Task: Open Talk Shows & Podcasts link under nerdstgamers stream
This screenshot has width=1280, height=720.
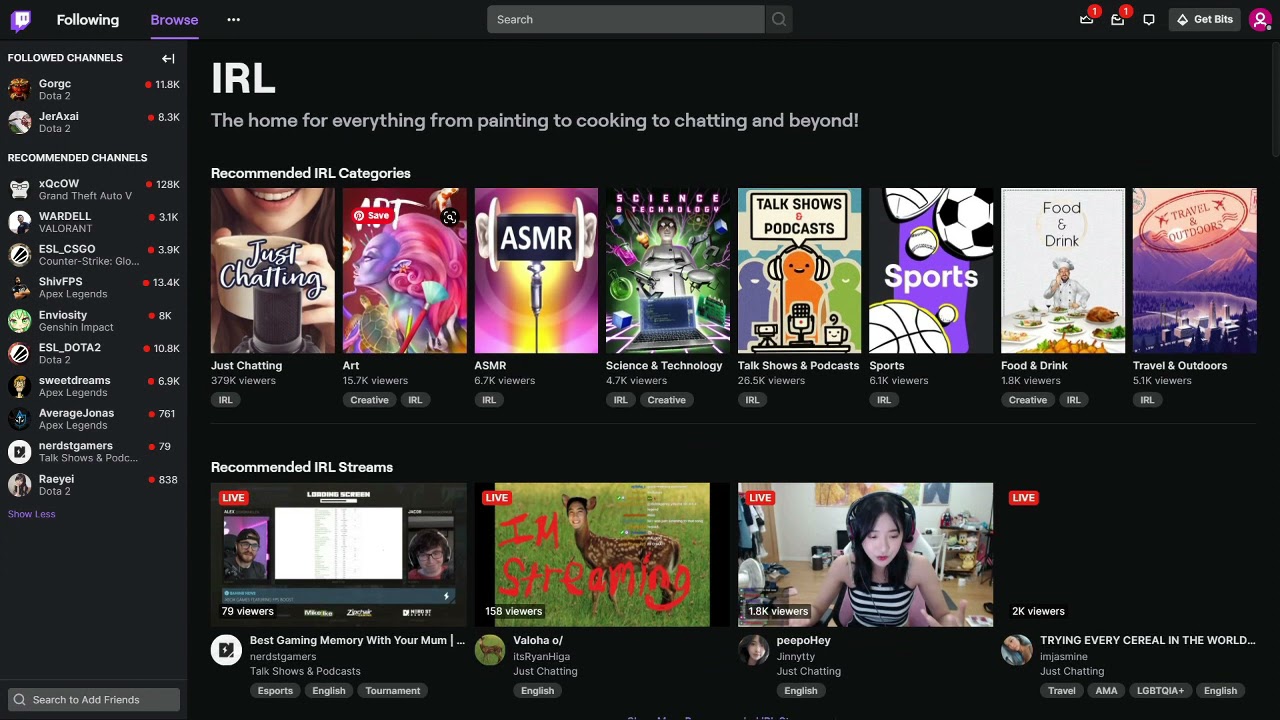Action: tap(305, 671)
